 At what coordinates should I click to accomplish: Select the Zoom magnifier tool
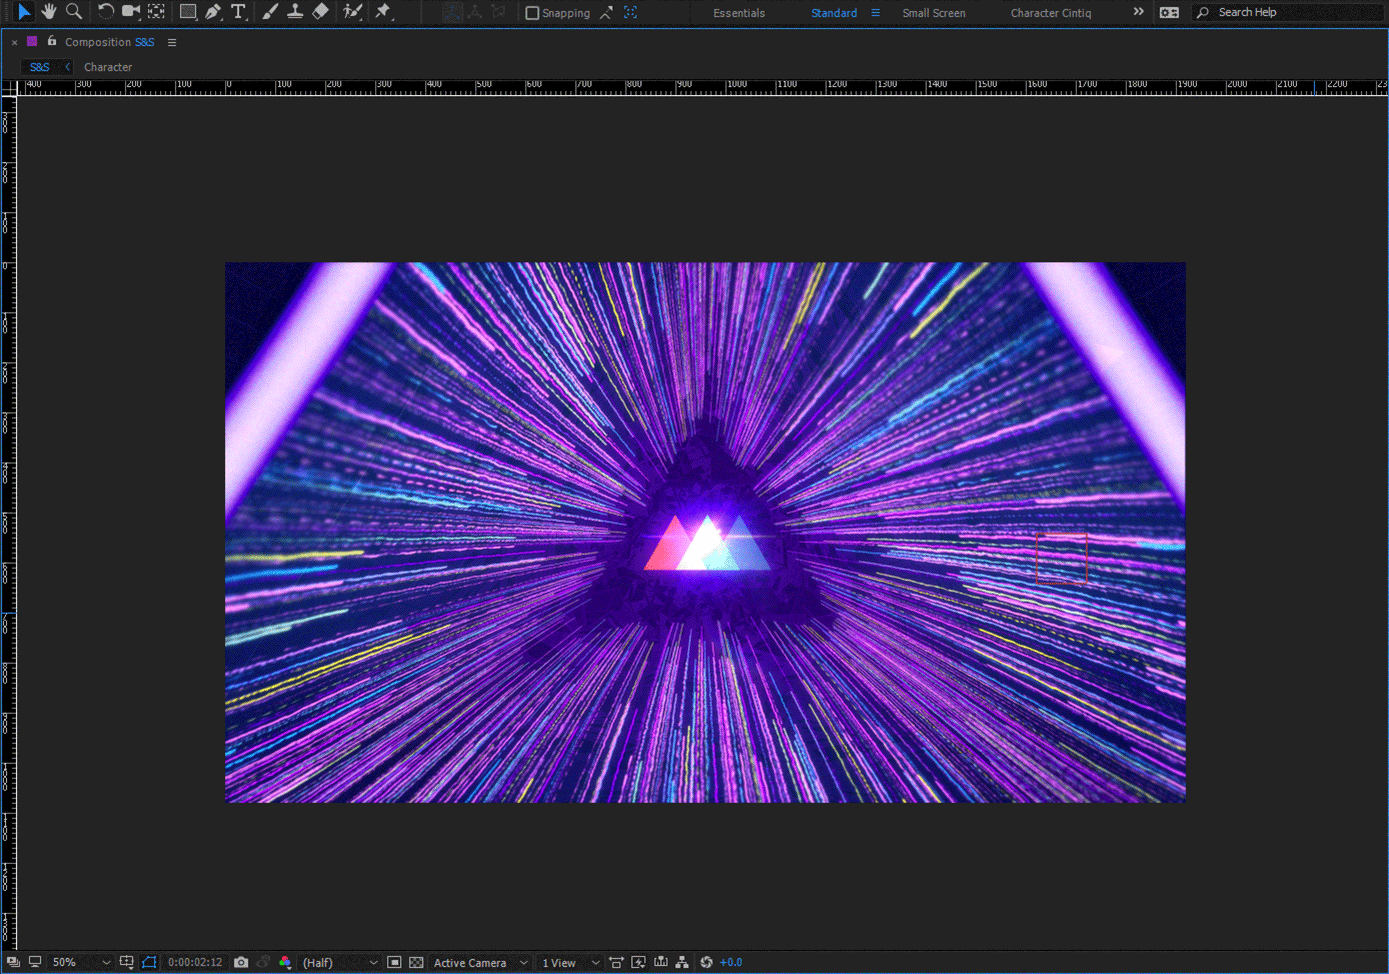[74, 11]
